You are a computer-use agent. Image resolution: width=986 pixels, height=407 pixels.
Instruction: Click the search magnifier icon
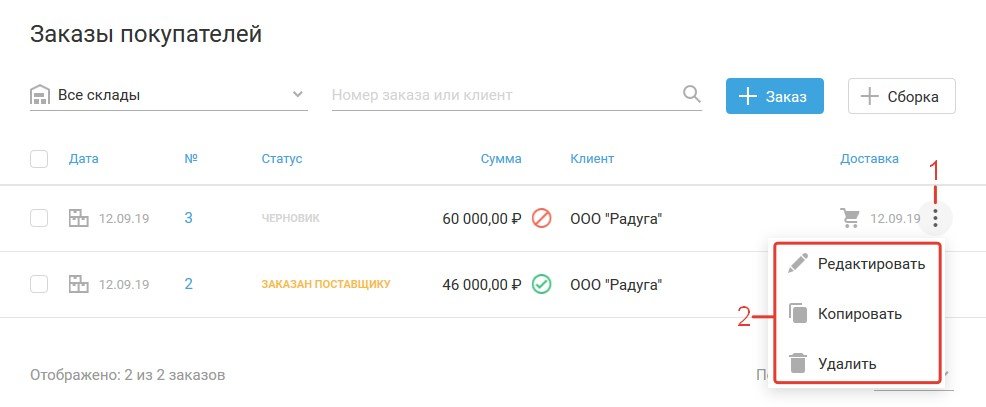point(691,95)
